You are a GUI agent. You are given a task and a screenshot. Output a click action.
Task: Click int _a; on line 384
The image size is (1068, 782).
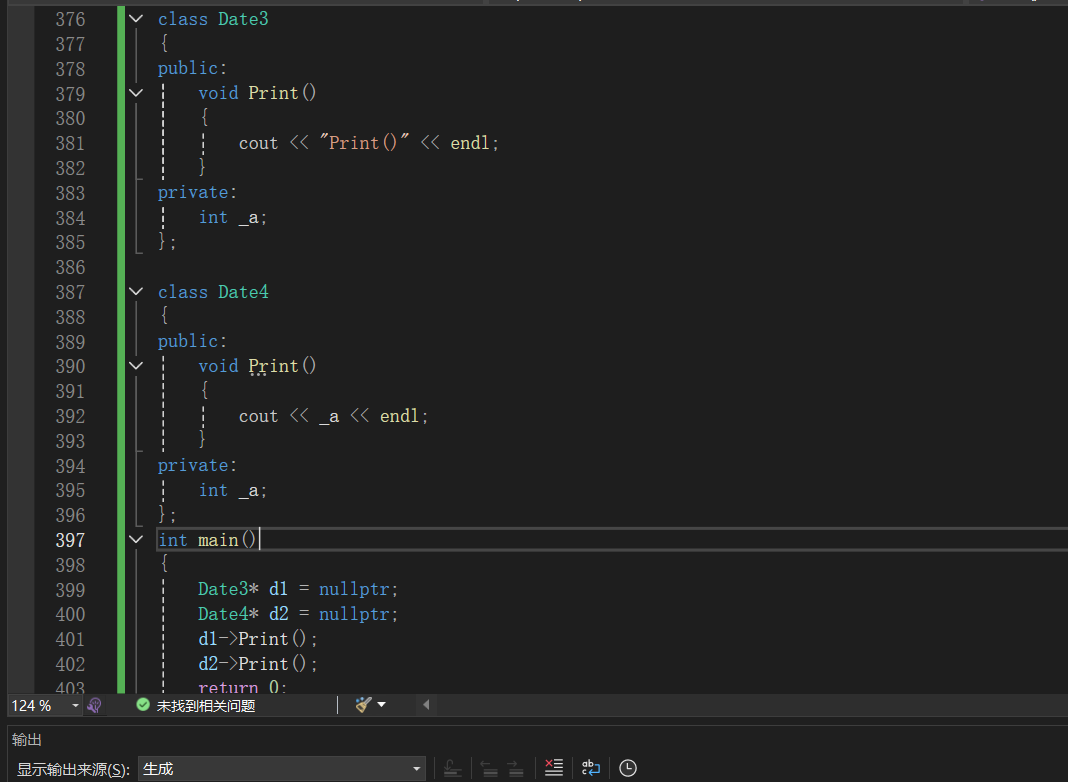pos(232,217)
